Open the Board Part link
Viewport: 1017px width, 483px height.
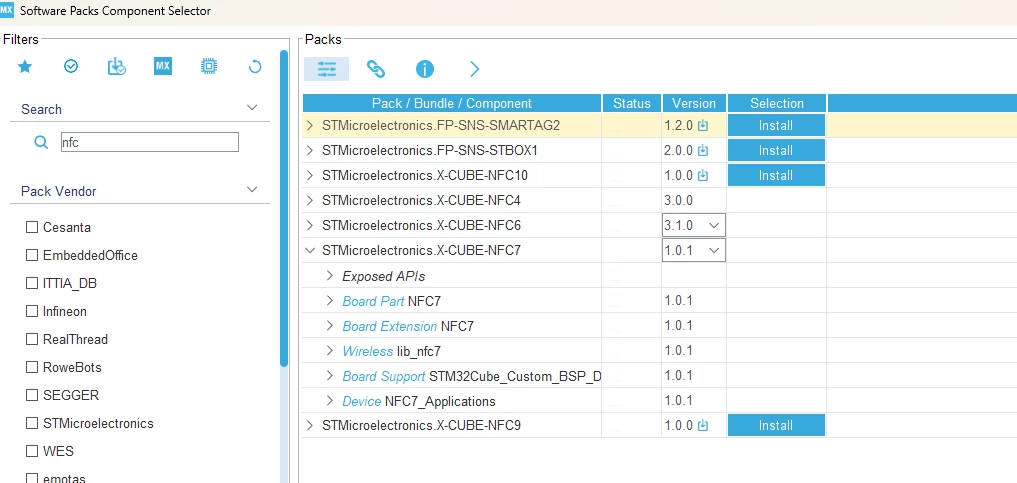pos(374,301)
